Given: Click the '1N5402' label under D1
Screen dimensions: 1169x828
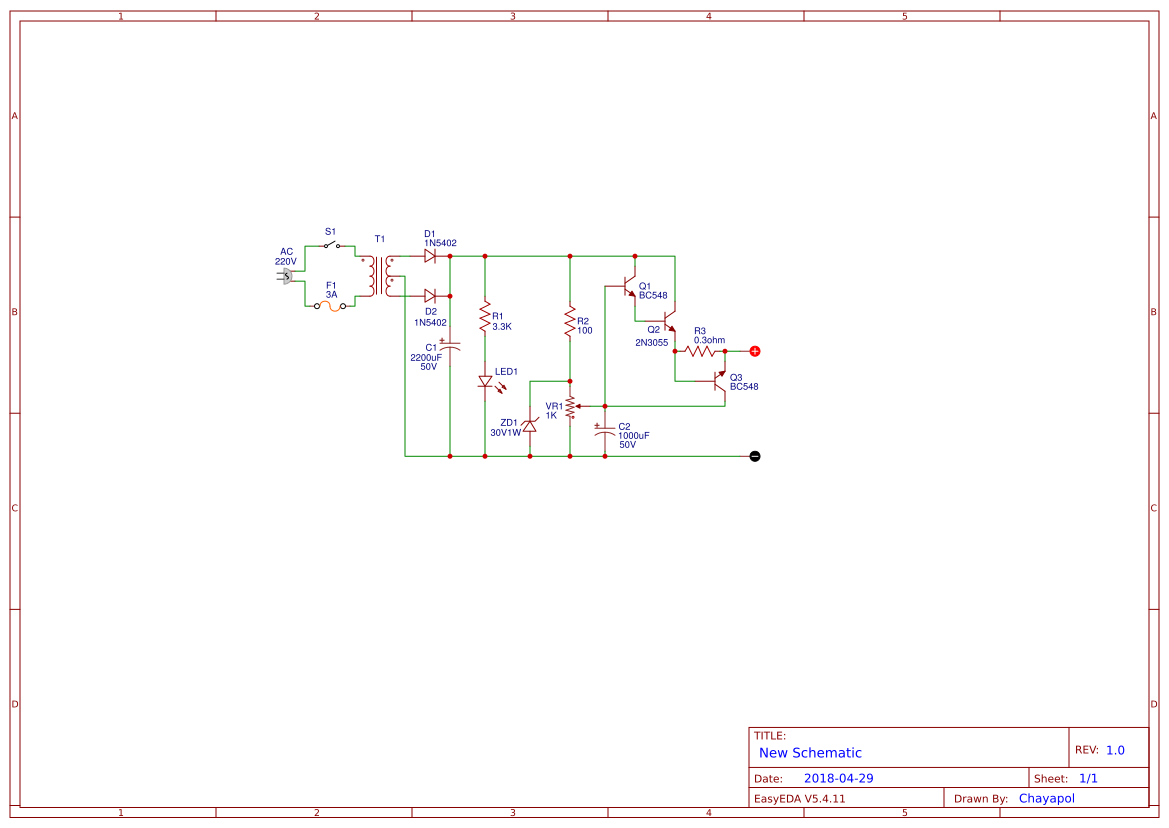Looking at the screenshot, I should click(x=441, y=243).
